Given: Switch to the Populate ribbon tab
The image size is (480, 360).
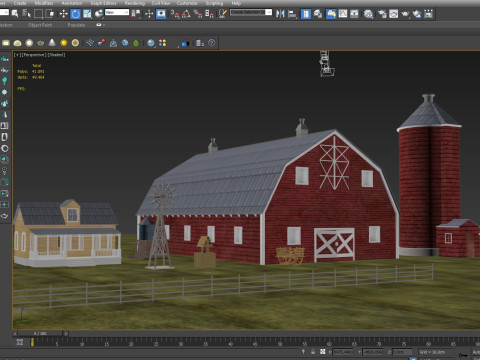Looking at the screenshot, I should [76, 25].
